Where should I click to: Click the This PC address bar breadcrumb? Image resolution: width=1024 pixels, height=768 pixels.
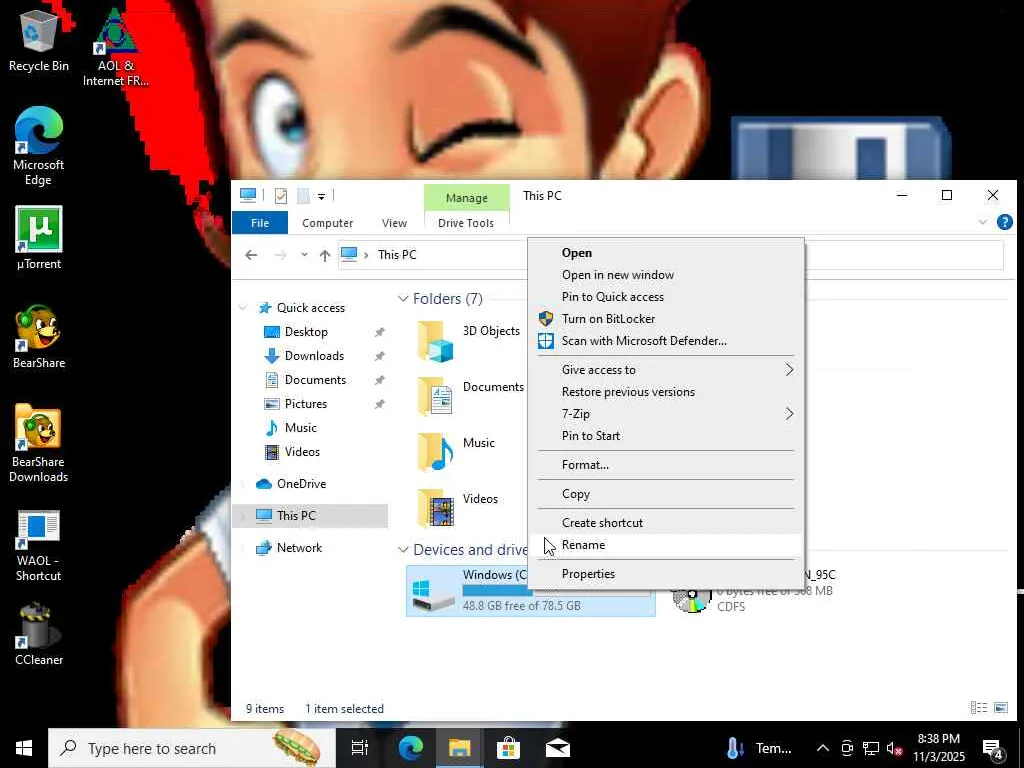coord(397,255)
